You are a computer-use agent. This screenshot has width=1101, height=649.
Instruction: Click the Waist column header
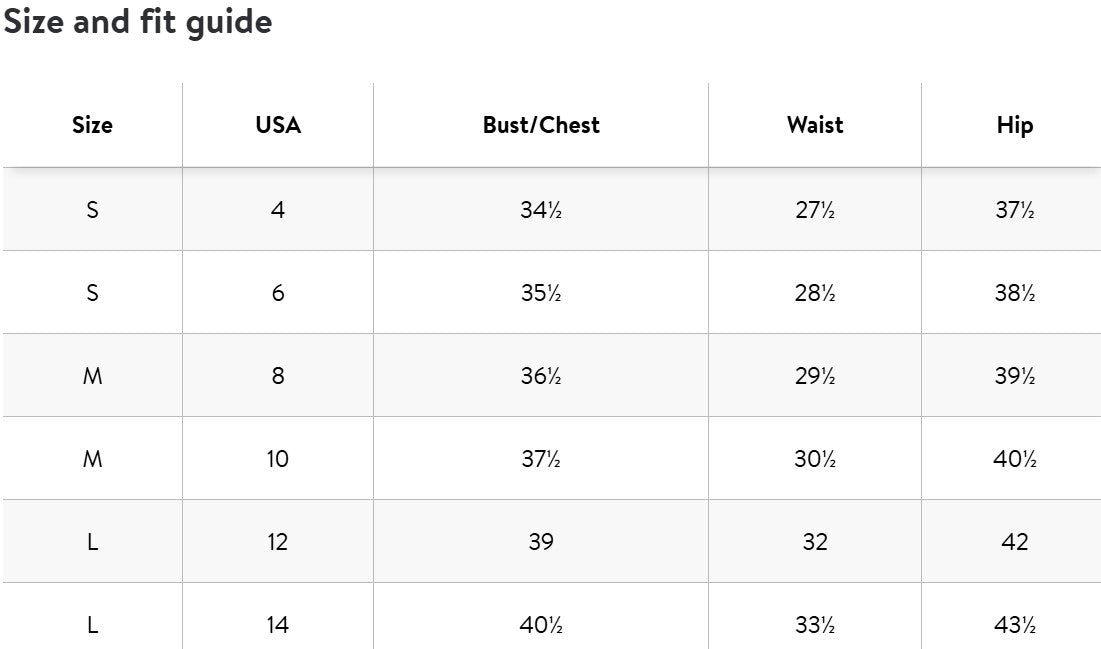(815, 125)
